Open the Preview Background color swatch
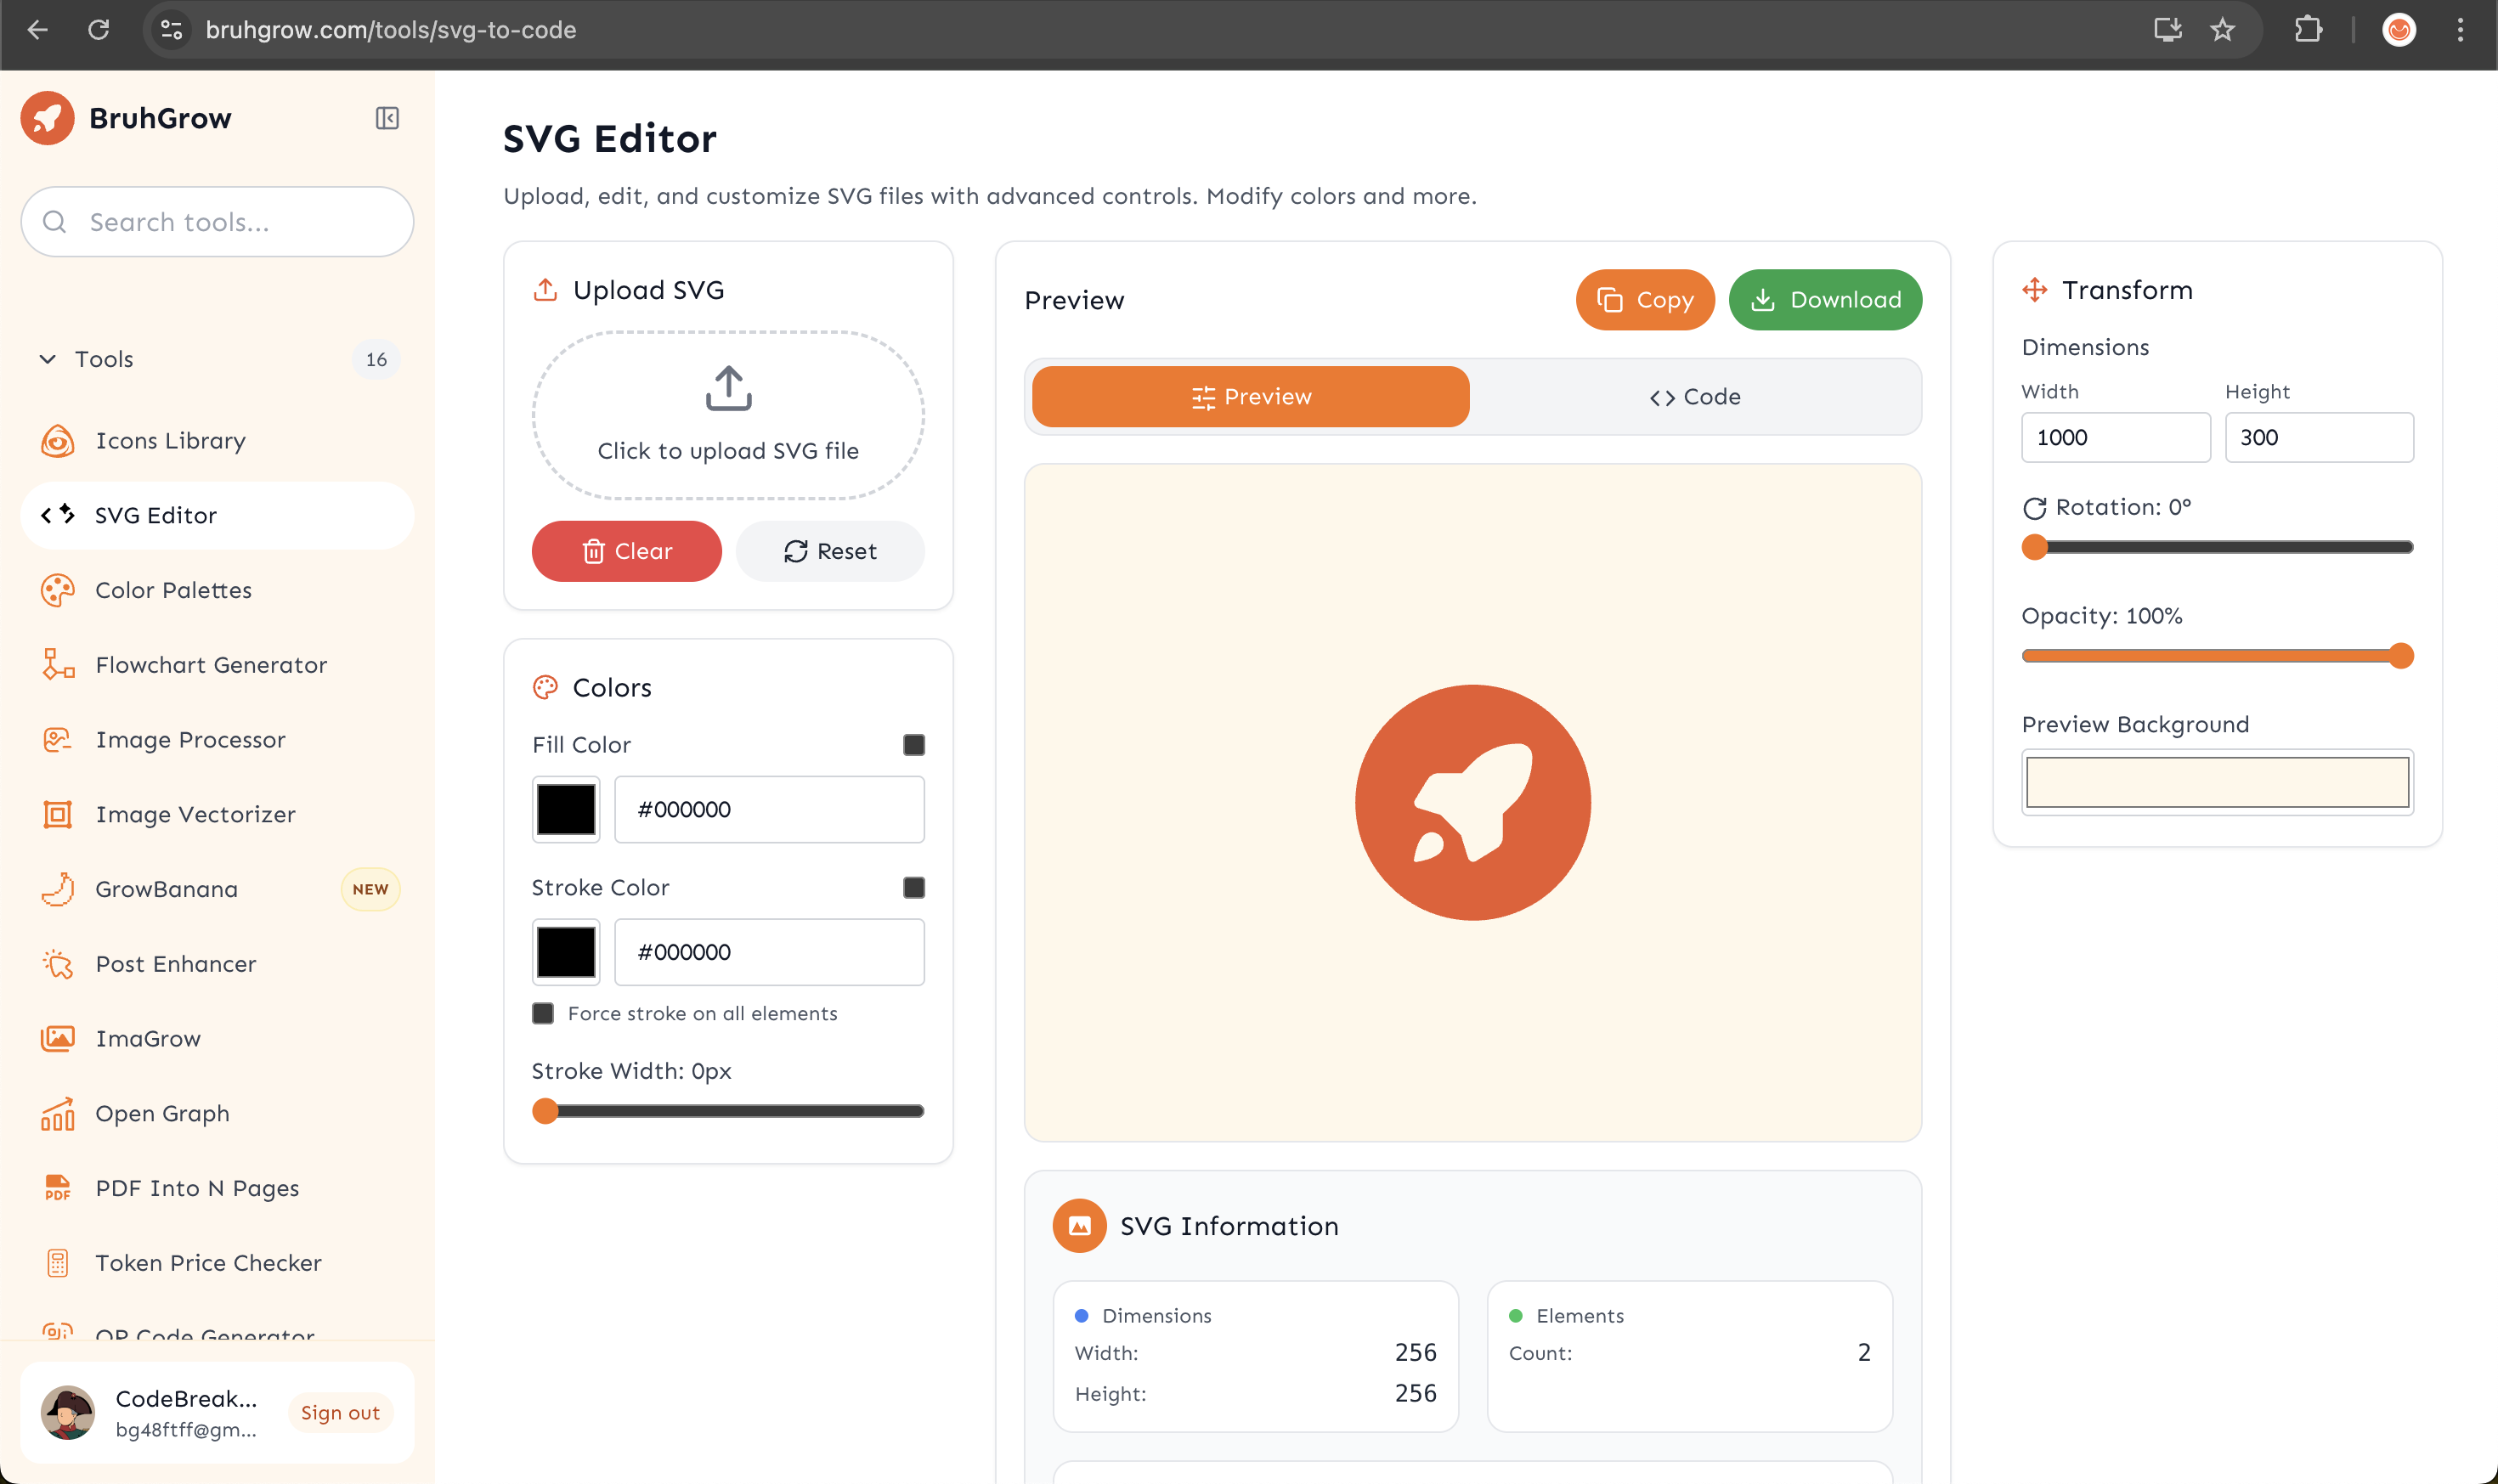Screen dimensions: 2498x1484 tap(2217, 782)
